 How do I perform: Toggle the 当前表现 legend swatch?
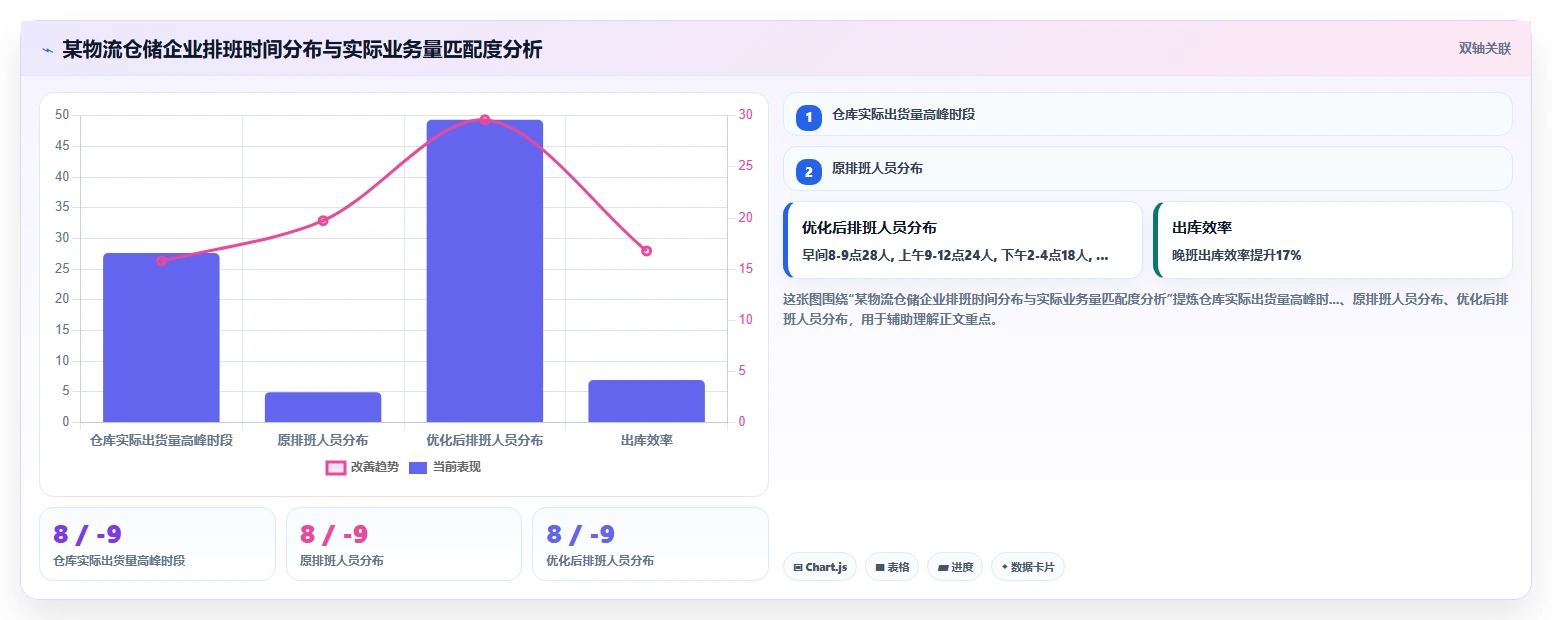tap(417, 467)
